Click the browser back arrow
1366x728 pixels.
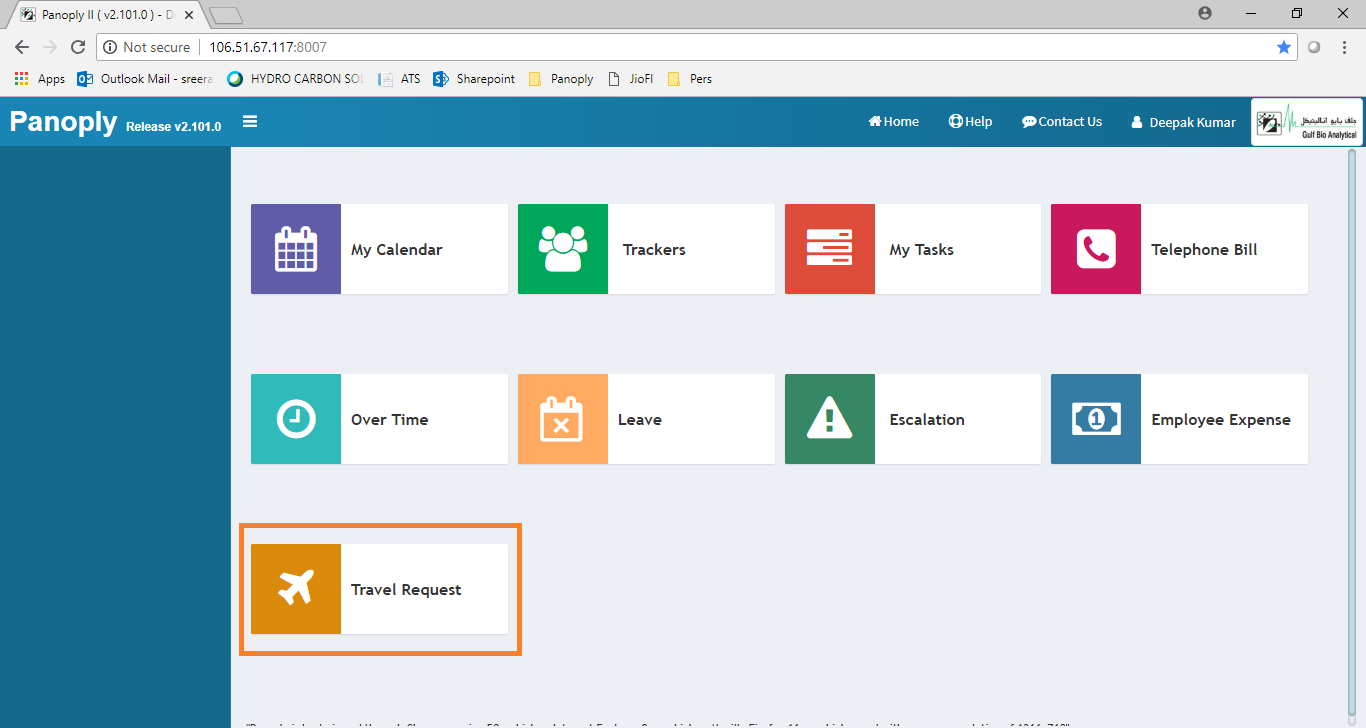coord(22,47)
